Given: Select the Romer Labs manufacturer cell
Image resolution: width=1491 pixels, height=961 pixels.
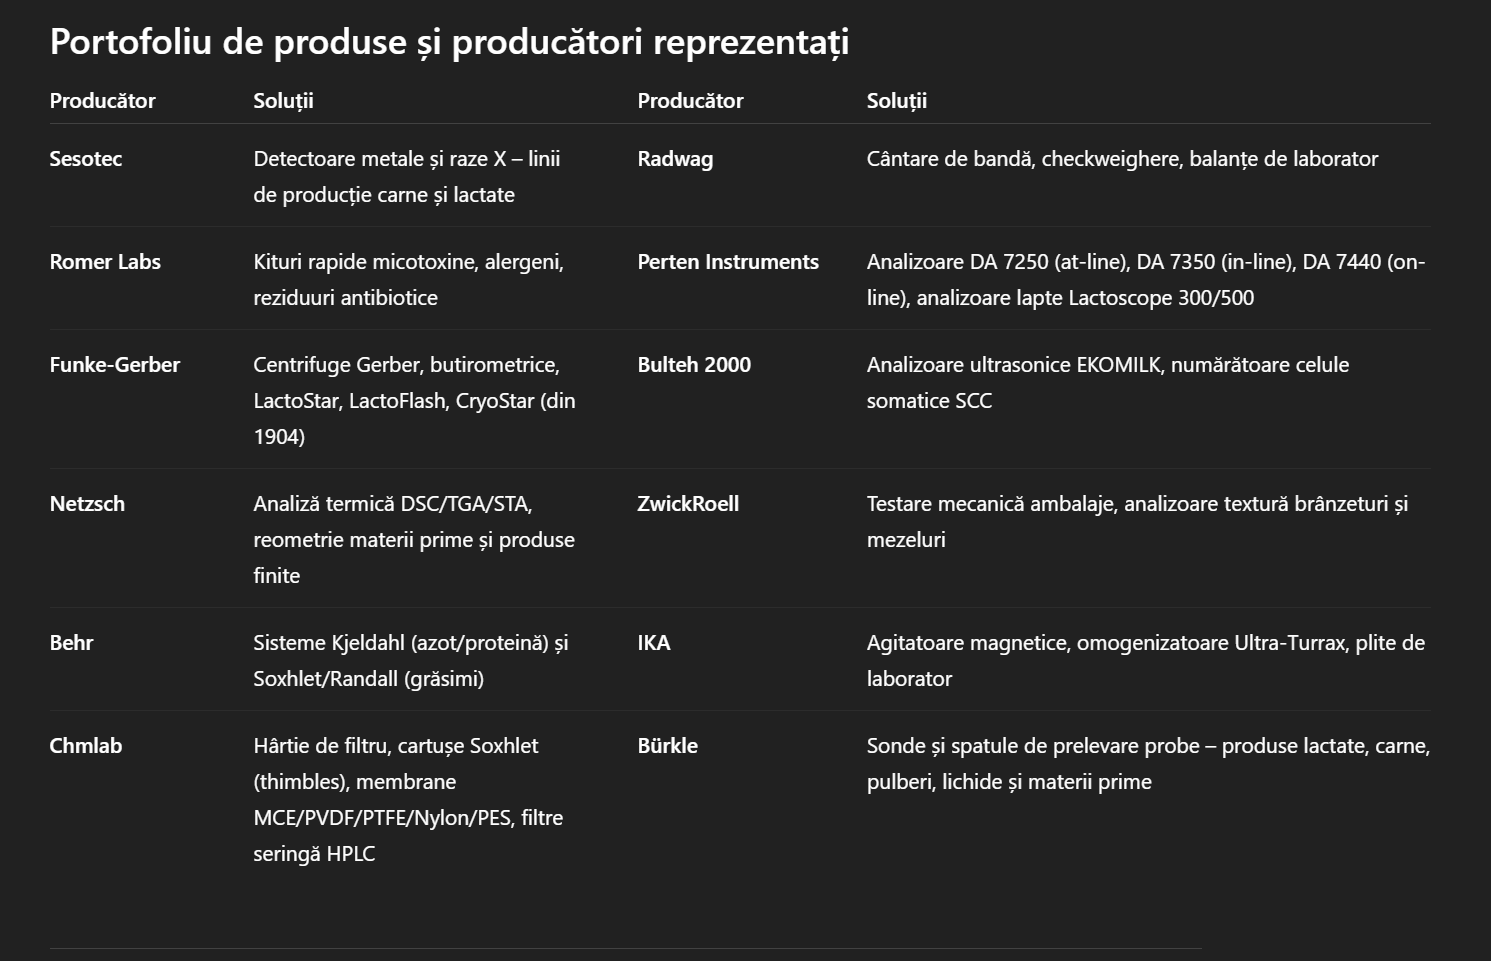Looking at the screenshot, I should [x=105, y=262].
